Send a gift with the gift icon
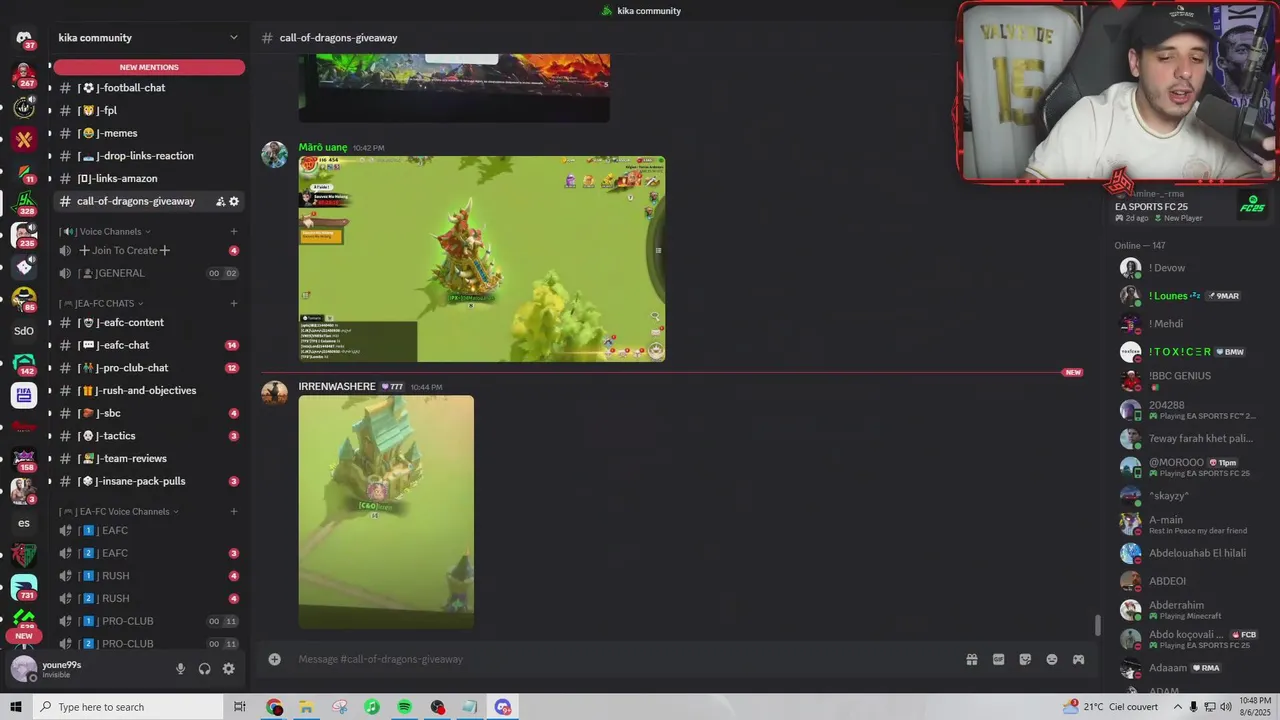Screen dimensions: 1280x720 click(x=971, y=659)
